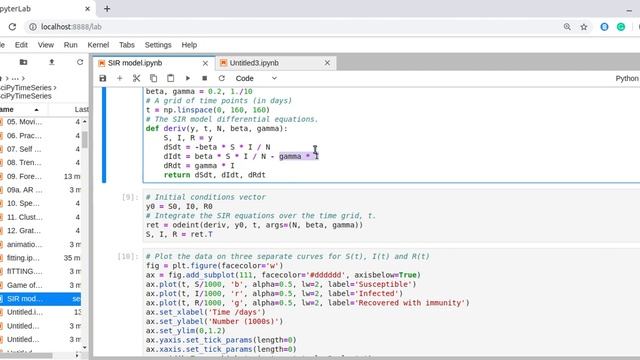Click the localhost:8888/lab address bar

[x=71, y=27]
